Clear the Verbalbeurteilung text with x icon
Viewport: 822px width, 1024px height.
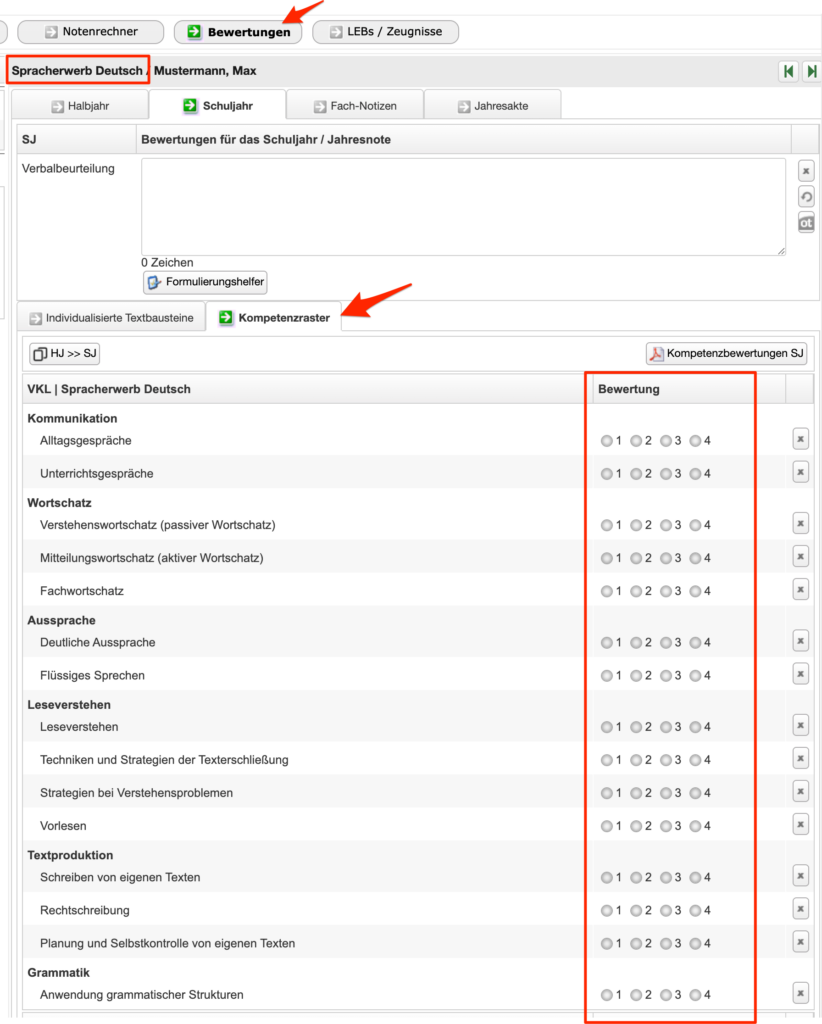coord(806,171)
